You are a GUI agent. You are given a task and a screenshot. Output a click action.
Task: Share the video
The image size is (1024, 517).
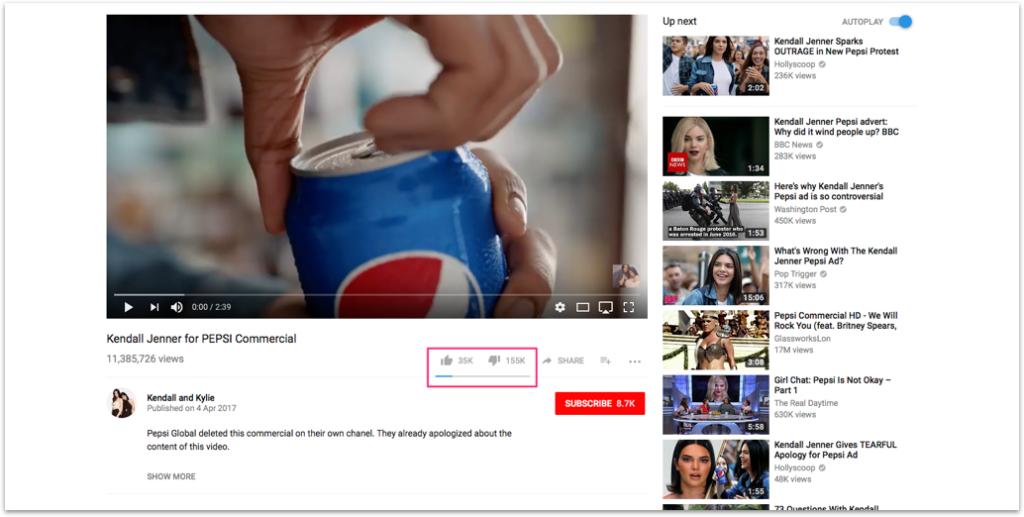coord(563,360)
